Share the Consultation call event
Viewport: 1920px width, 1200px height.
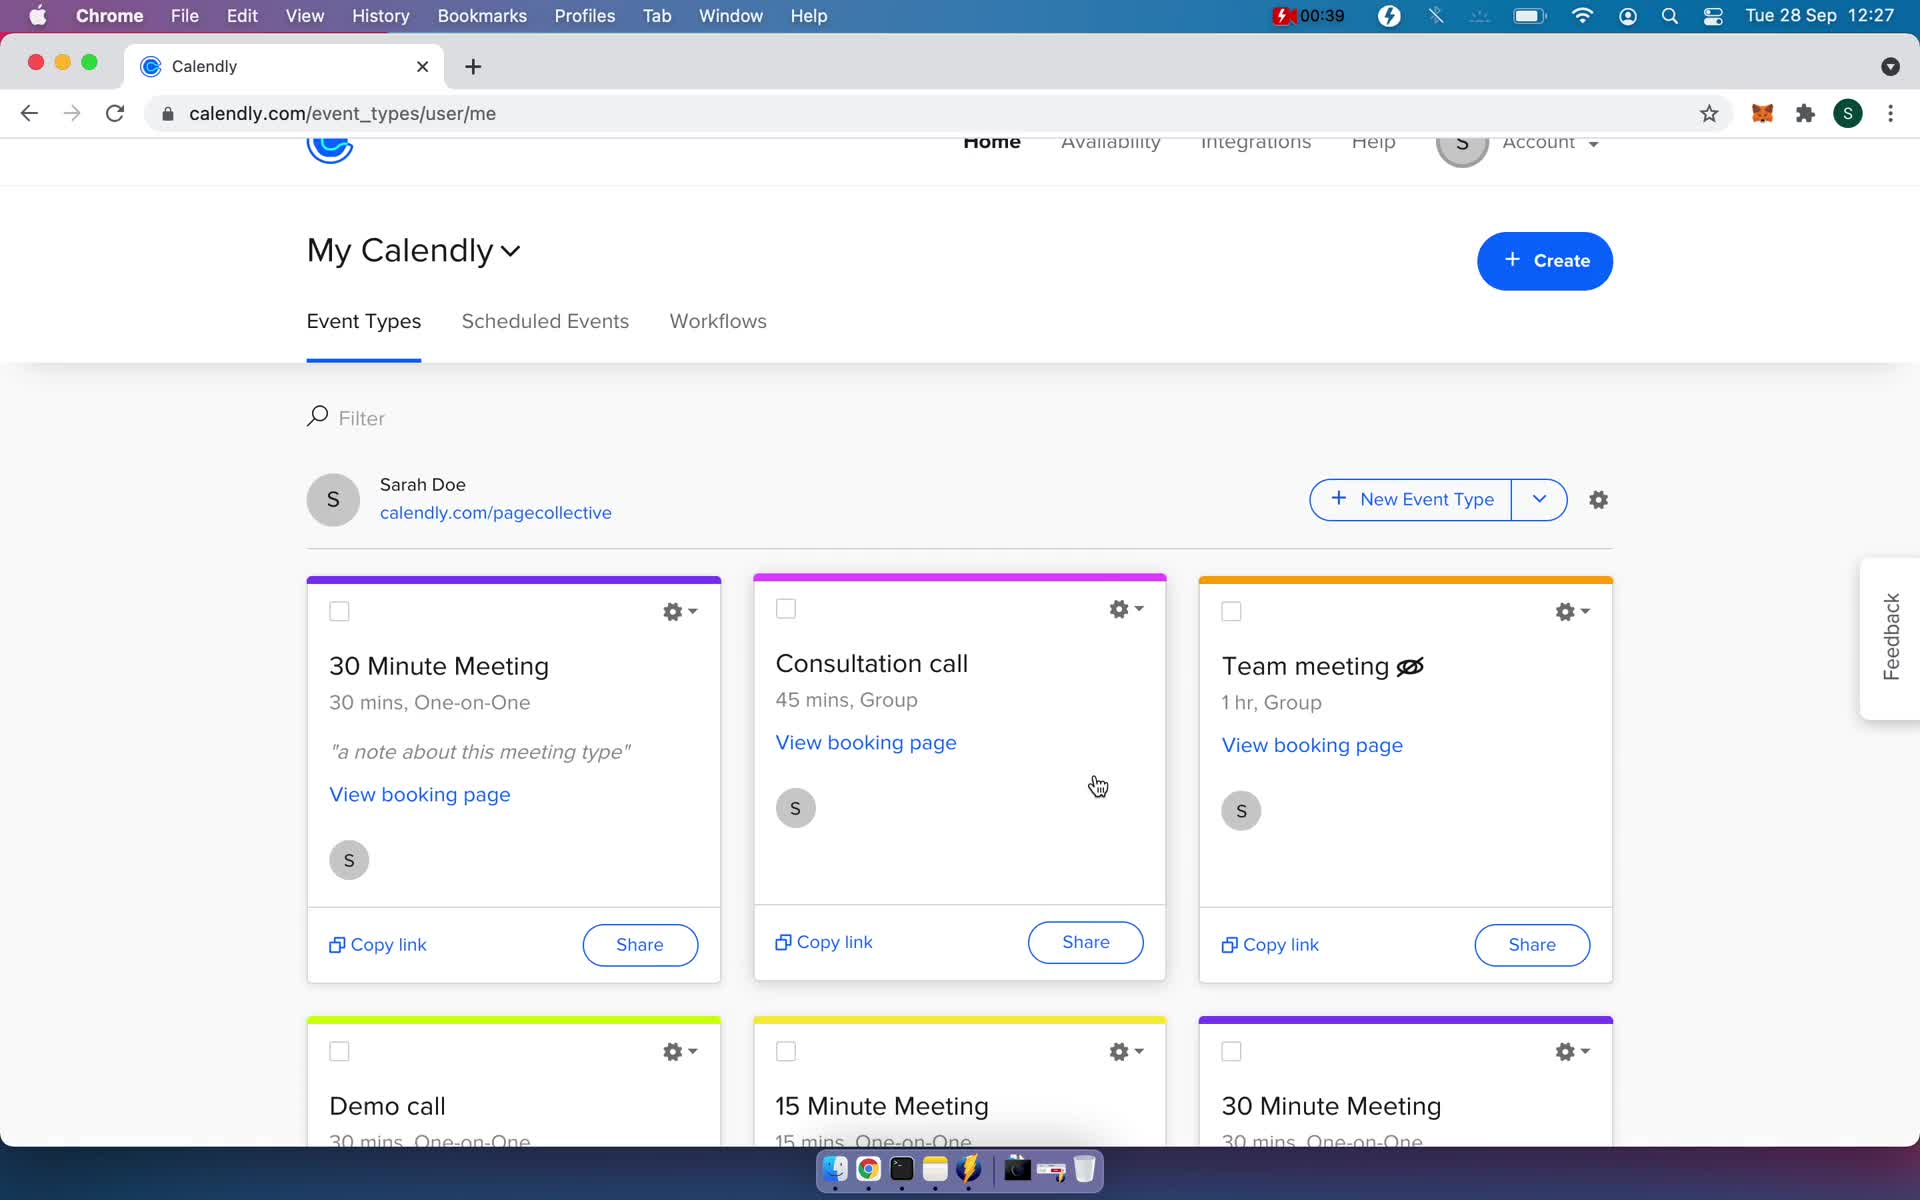(1085, 942)
